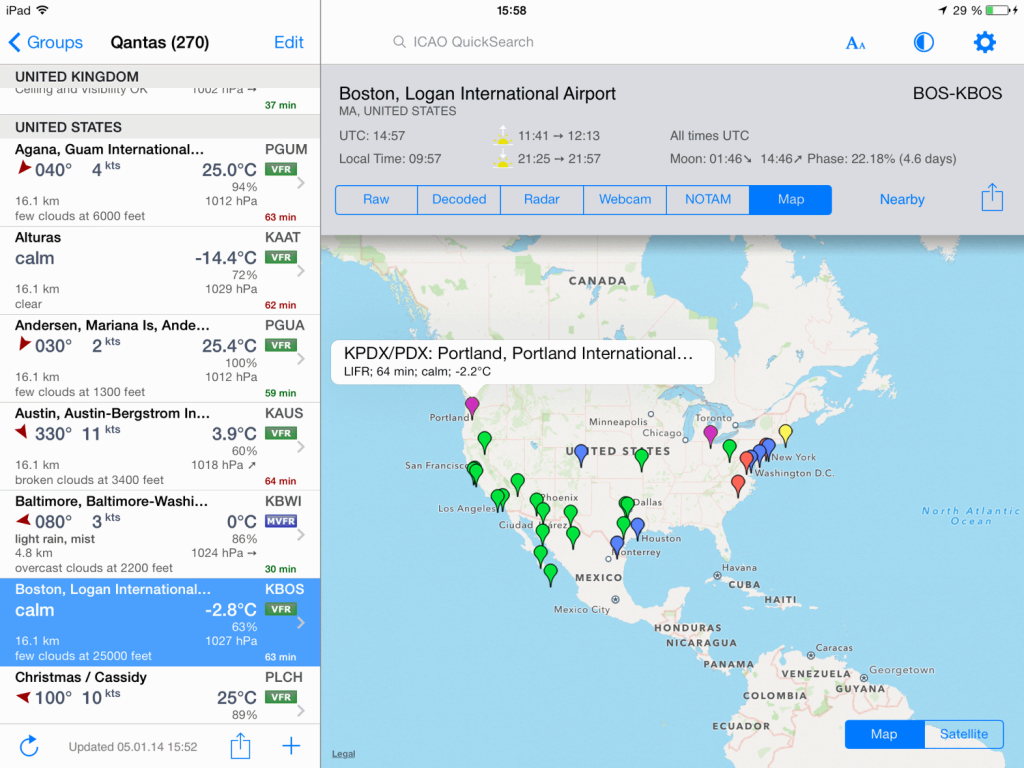Open the NOTAM tab
Image resolution: width=1024 pixels, height=768 pixels.
(x=707, y=199)
